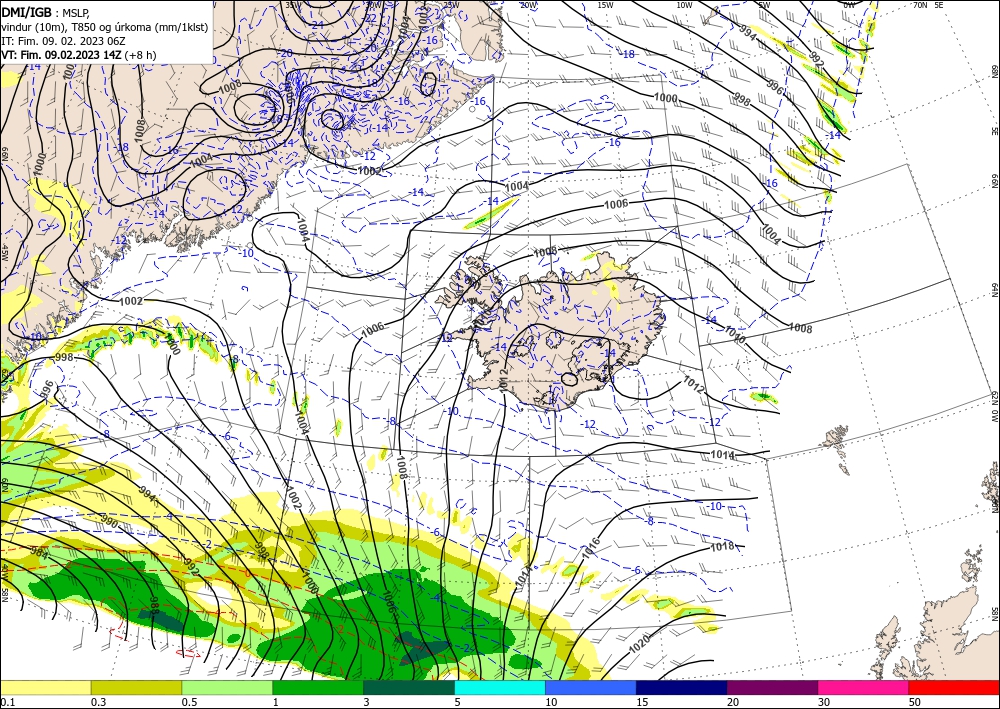Viewport: 1000px width, 709px height.
Task: Click the yellow 0.1–0.3 legend swatch
Action: [45, 687]
